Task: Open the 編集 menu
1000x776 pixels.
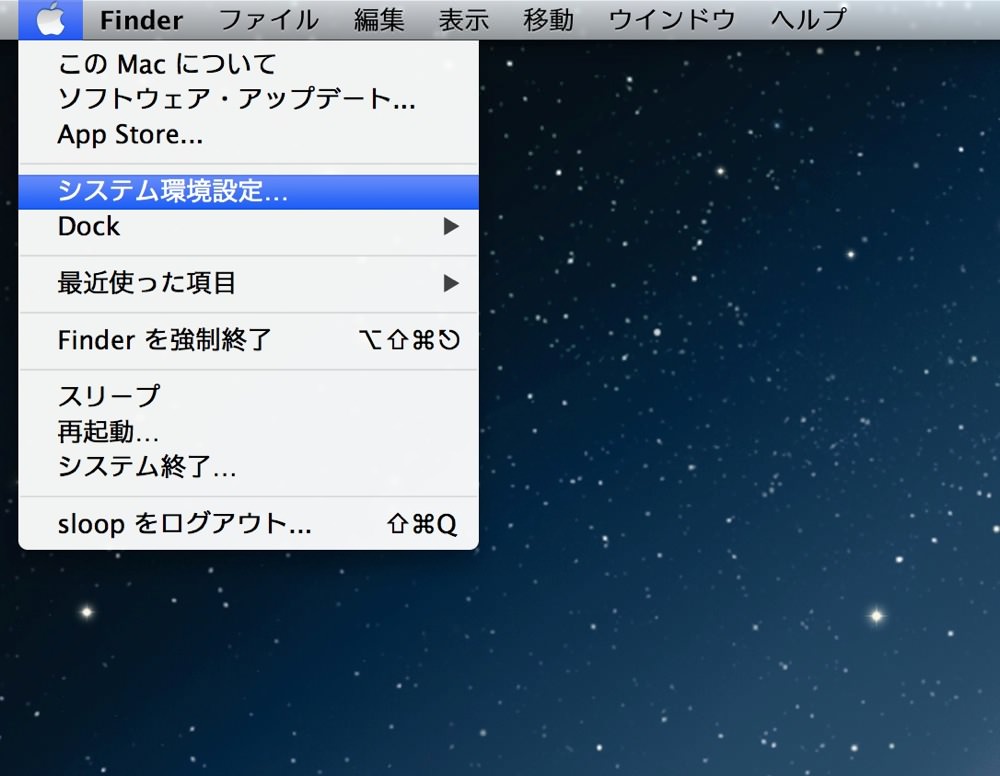Action: 379,20
